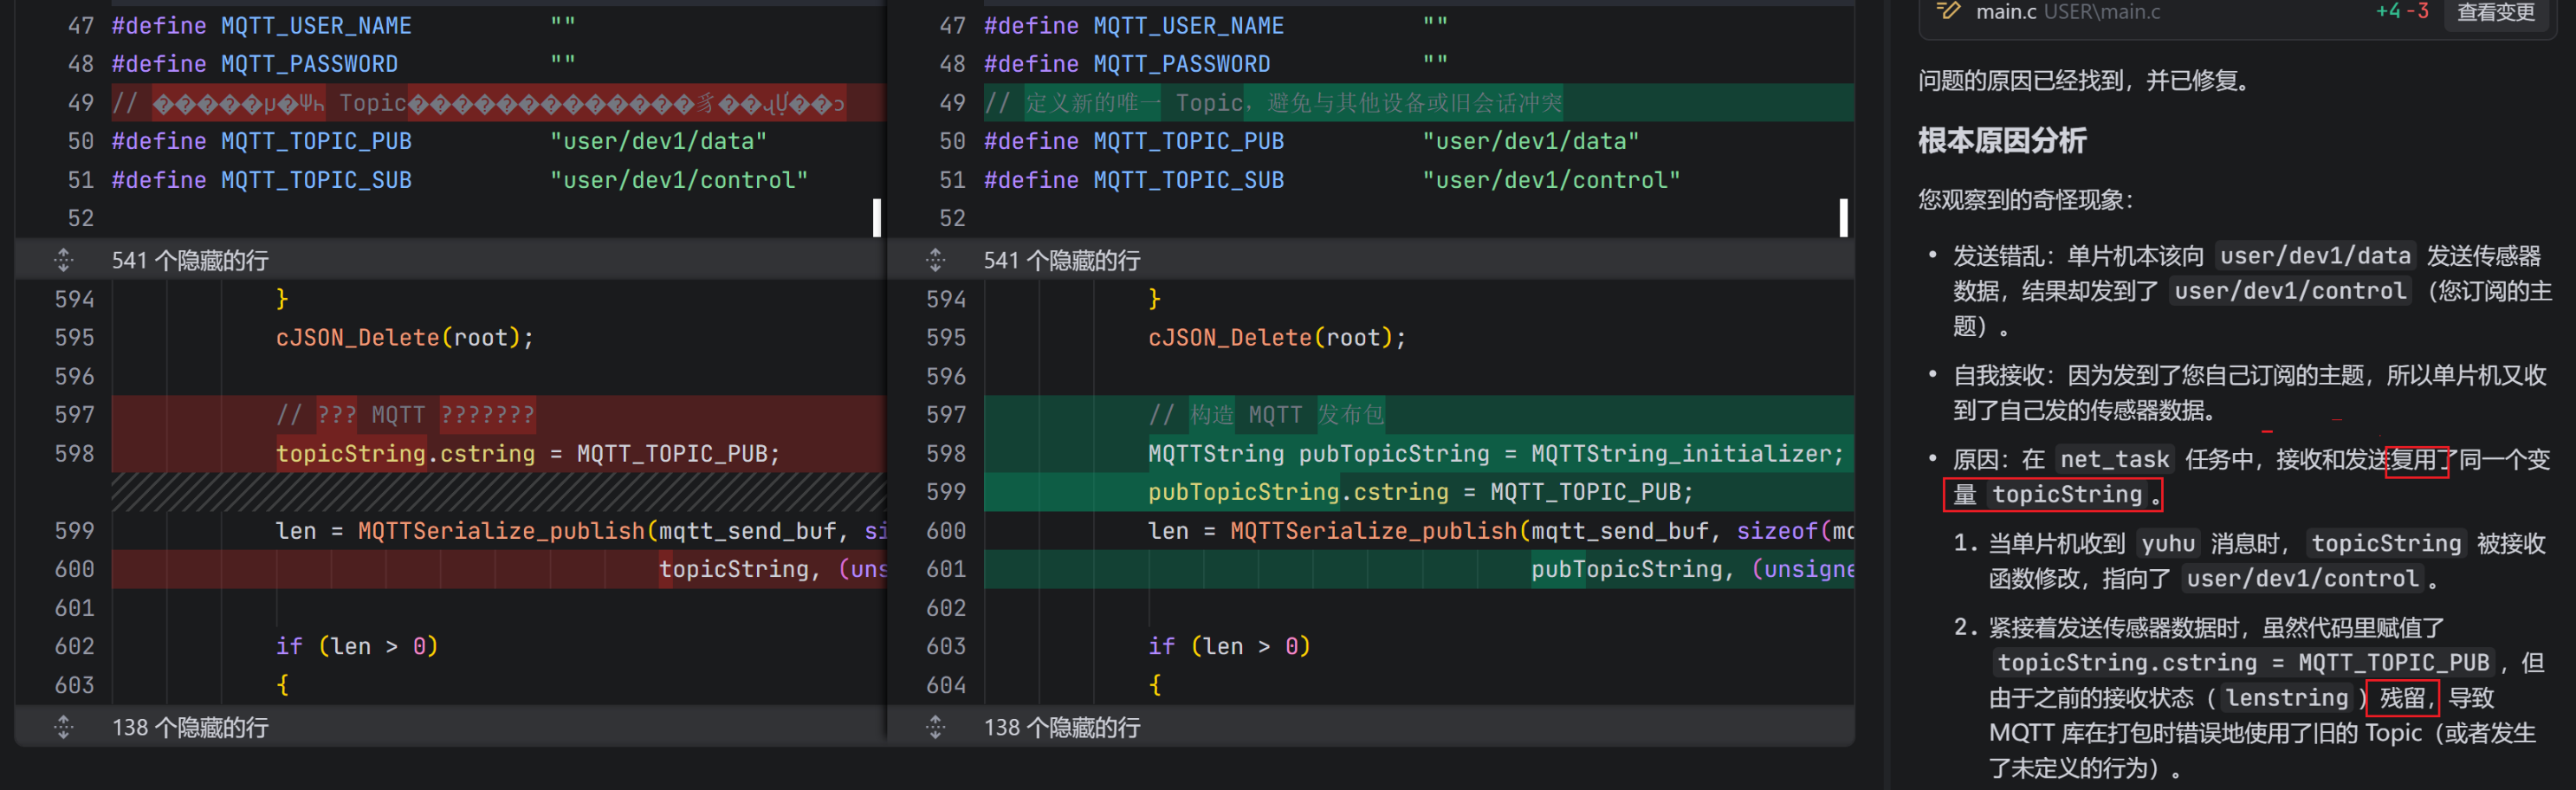Select yuhu inline code tag in explanation
The image size is (2576, 790).
click(x=2168, y=543)
